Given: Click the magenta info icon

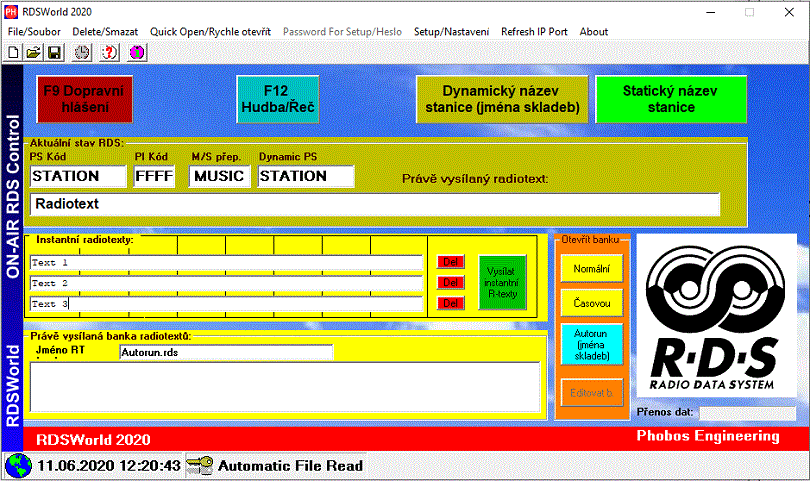Looking at the screenshot, I should (x=137, y=53).
